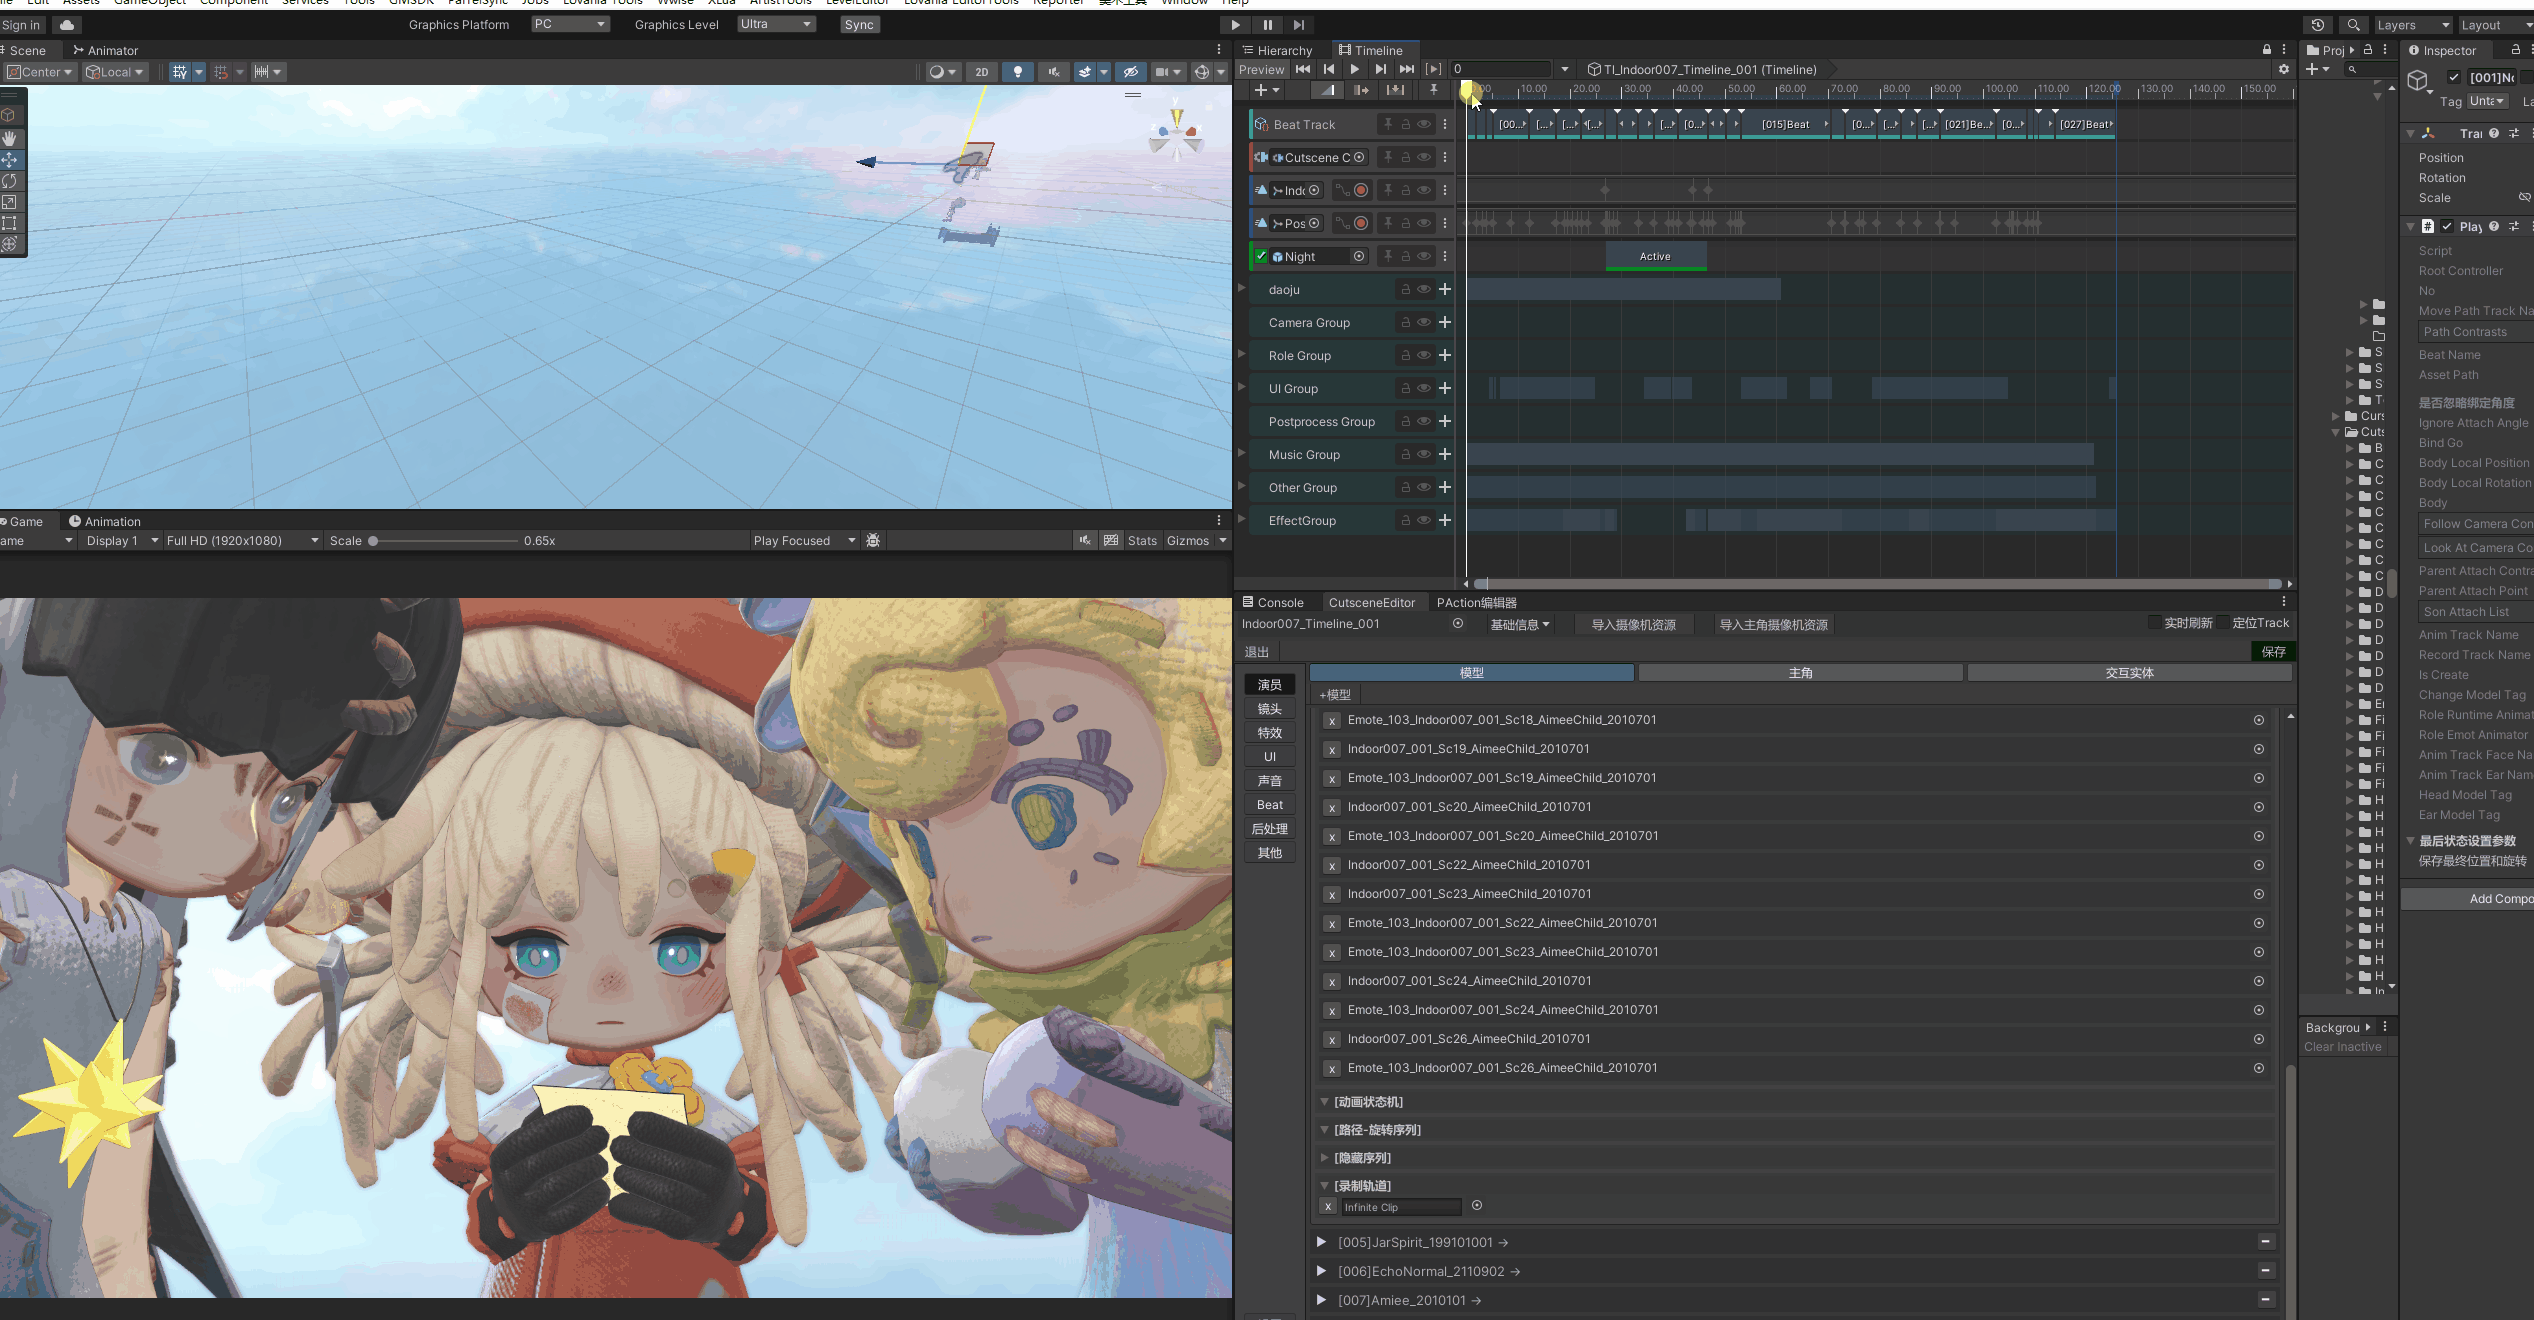
Task: Expand the [005]JarSpirit_199101001 entry
Action: click(x=1321, y=1242)
